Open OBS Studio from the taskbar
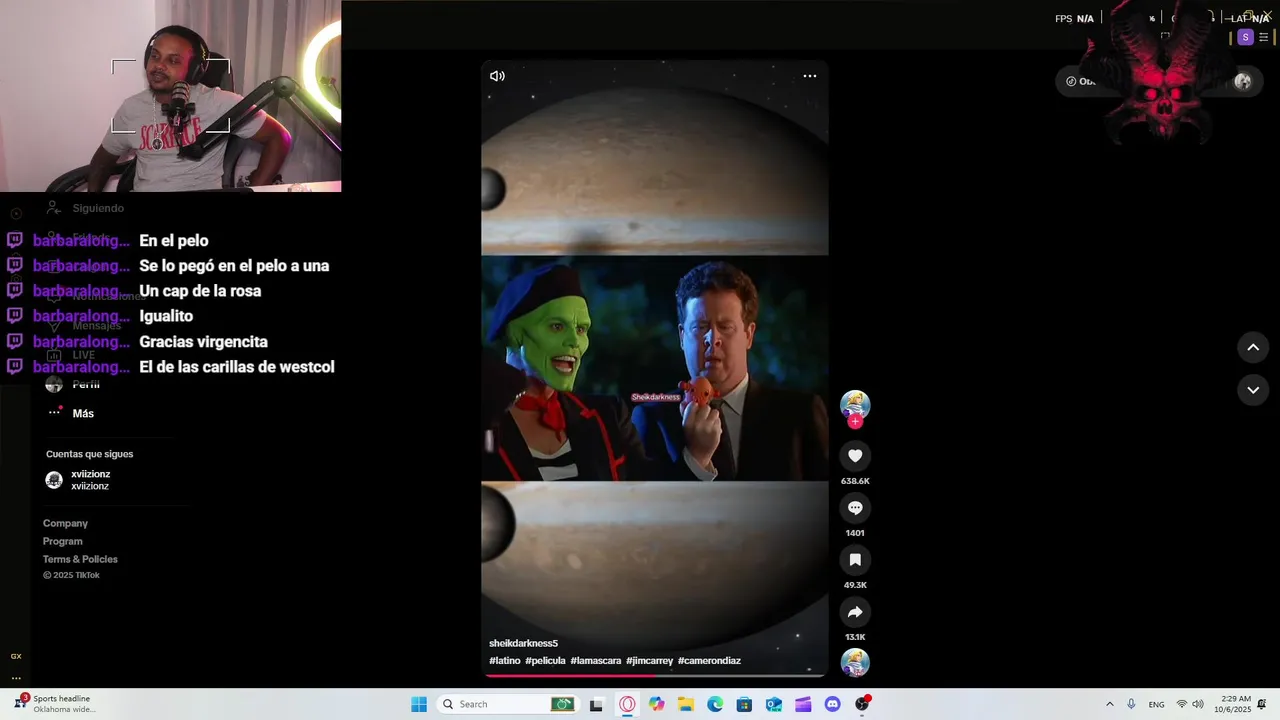This screenshot has width=1280, height=720. click(862, 704)
